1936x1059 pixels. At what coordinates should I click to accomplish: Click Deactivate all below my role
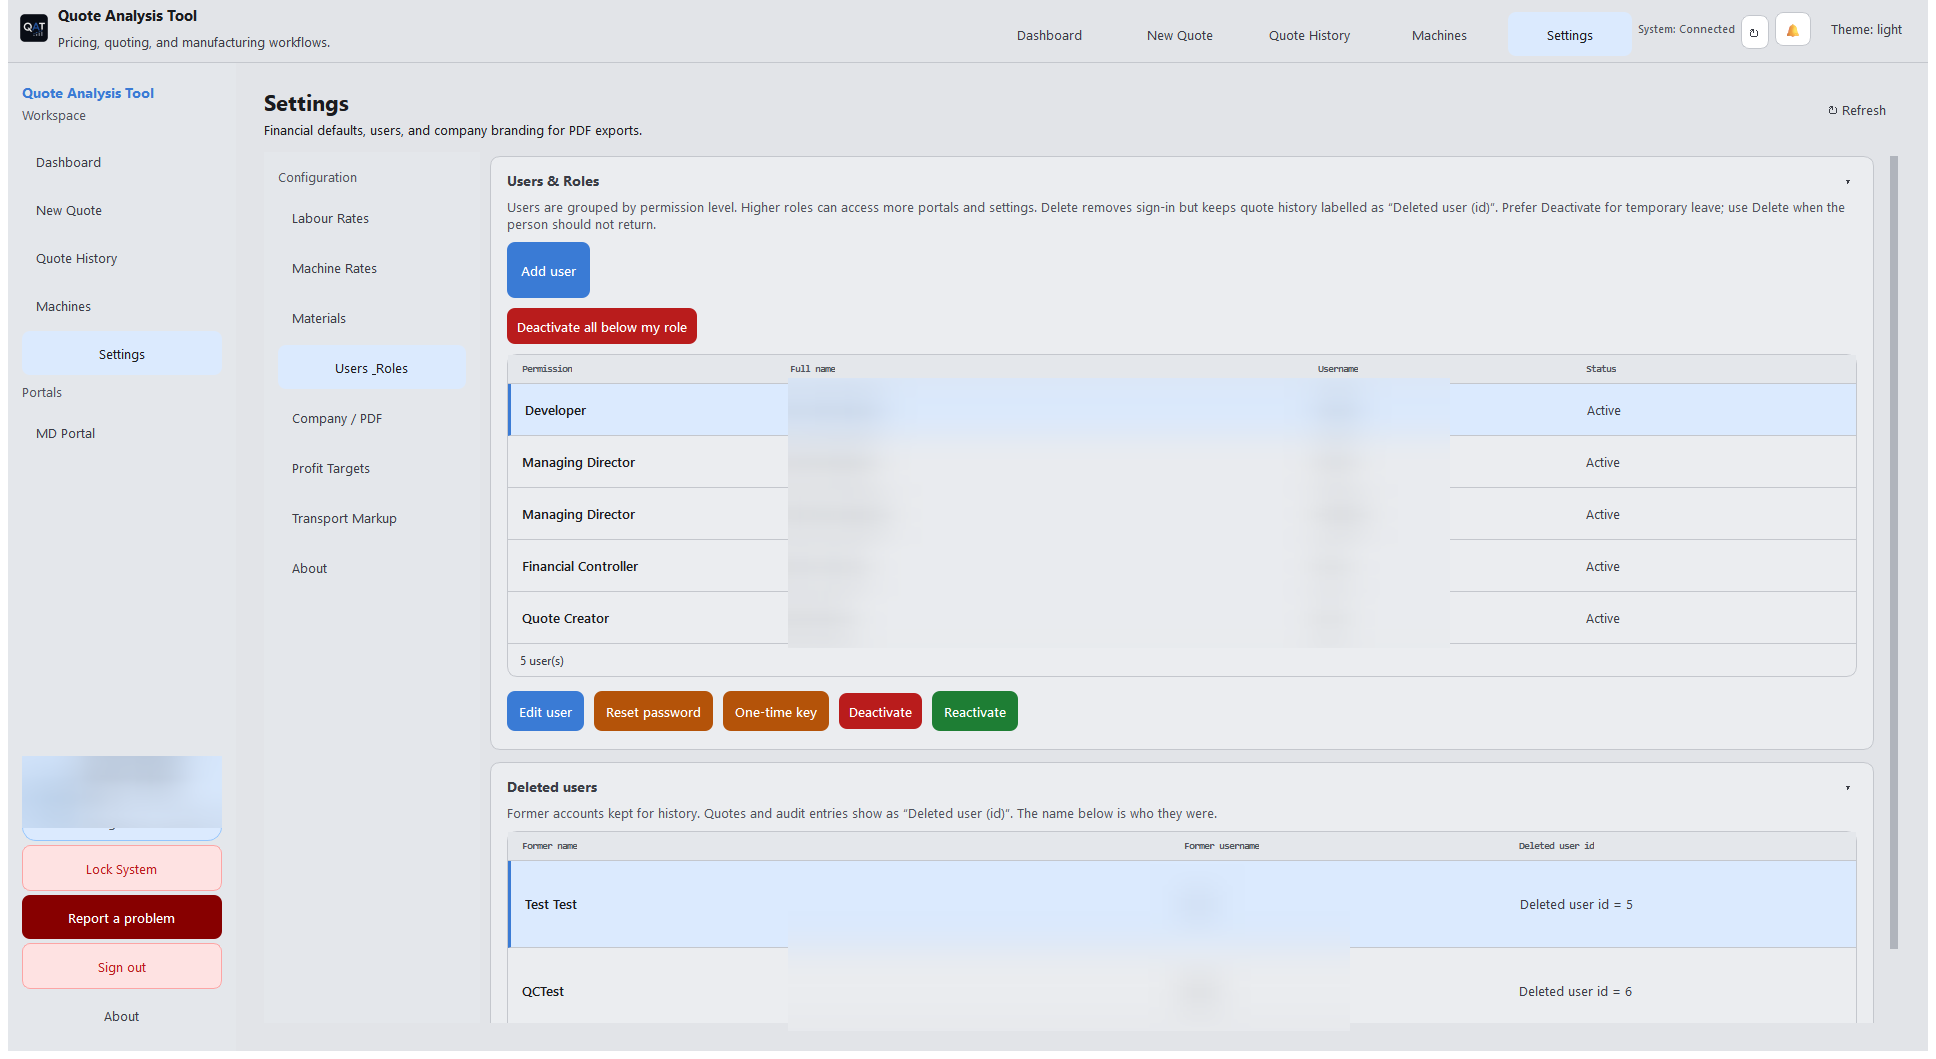coord(602,327)
